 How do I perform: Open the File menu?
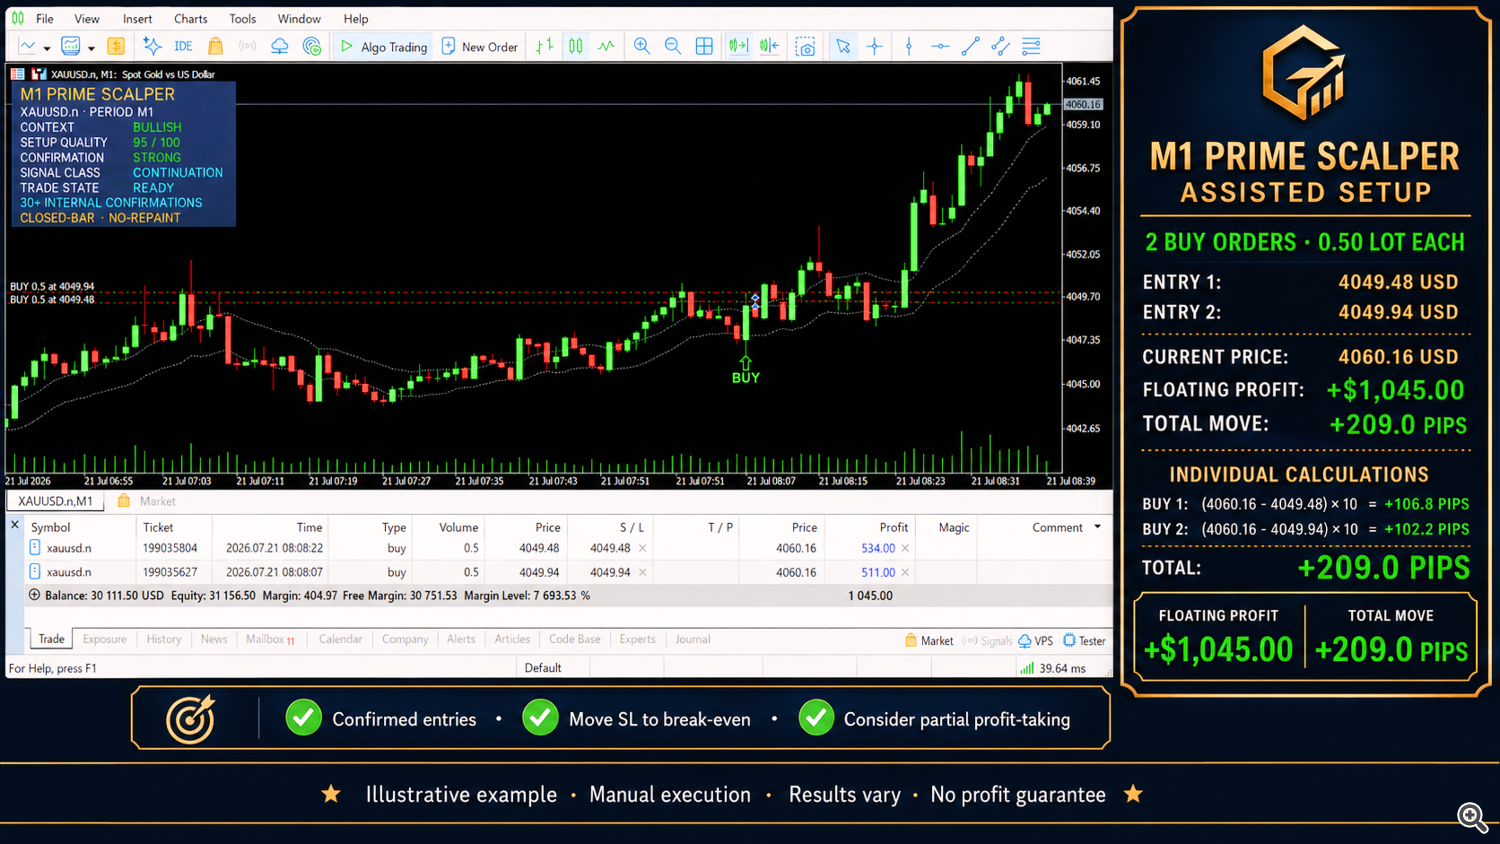click(45, 19)
